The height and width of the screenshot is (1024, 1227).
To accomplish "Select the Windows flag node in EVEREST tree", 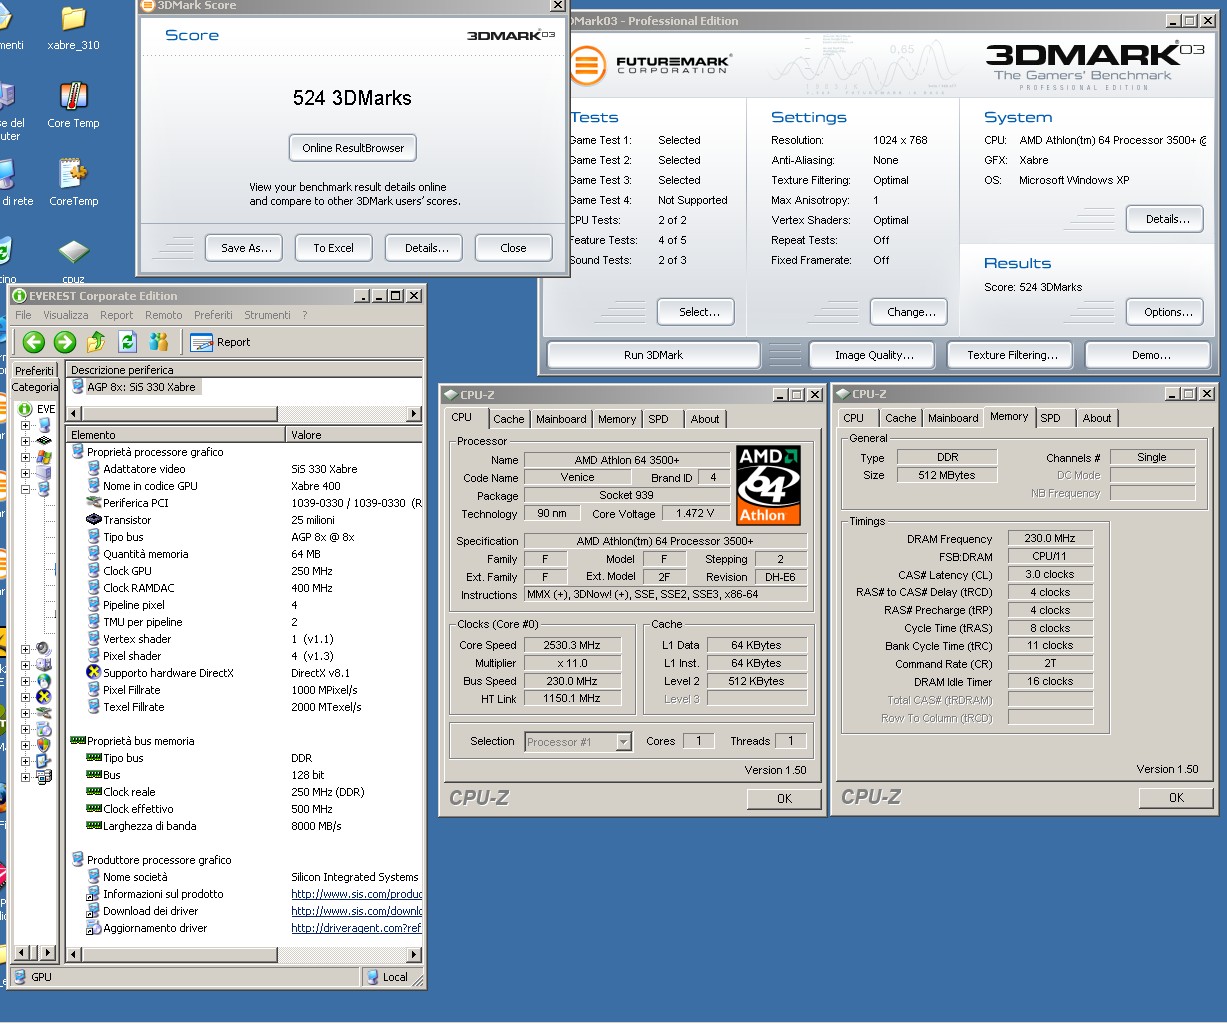I will [x=44, y=457].
